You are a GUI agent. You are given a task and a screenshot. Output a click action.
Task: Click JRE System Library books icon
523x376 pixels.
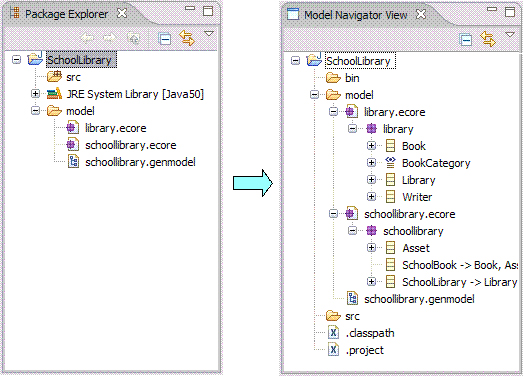coord(54,93)
